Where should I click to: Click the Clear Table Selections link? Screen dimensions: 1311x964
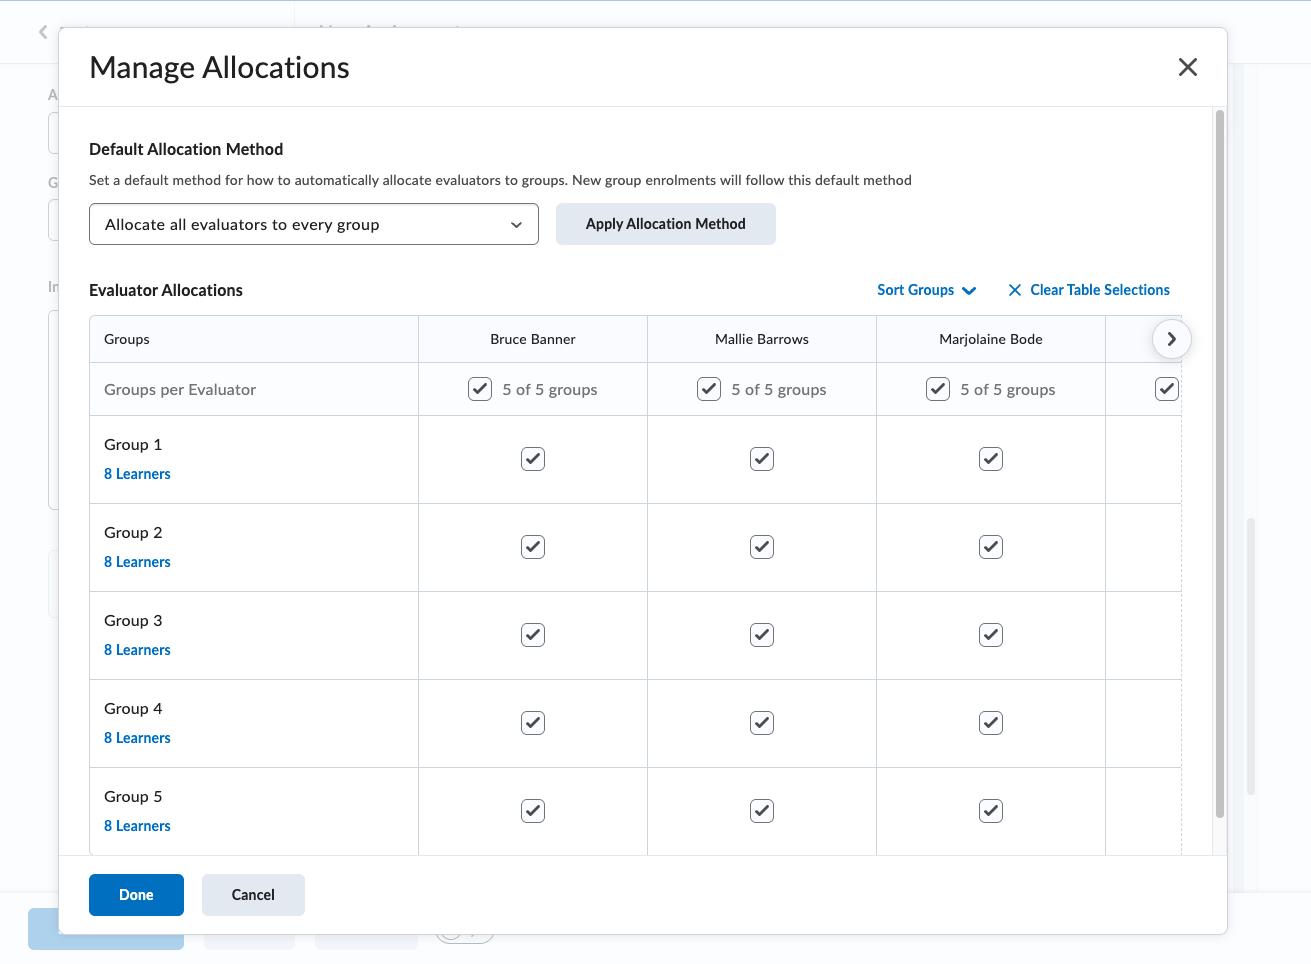point(1099,290)
